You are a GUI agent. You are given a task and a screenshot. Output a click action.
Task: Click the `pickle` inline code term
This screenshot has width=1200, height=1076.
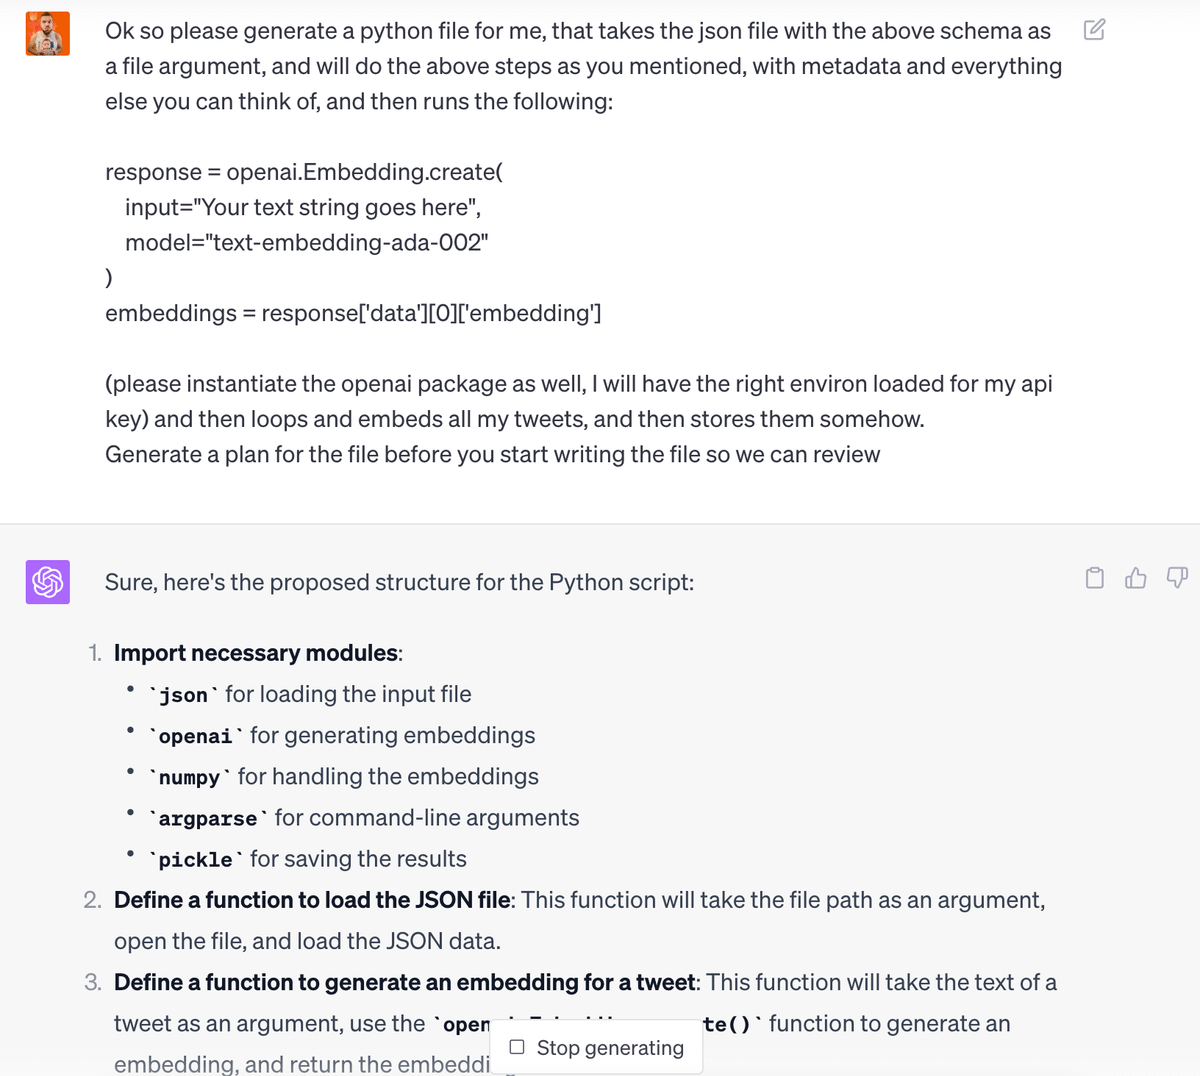(195, 859)
